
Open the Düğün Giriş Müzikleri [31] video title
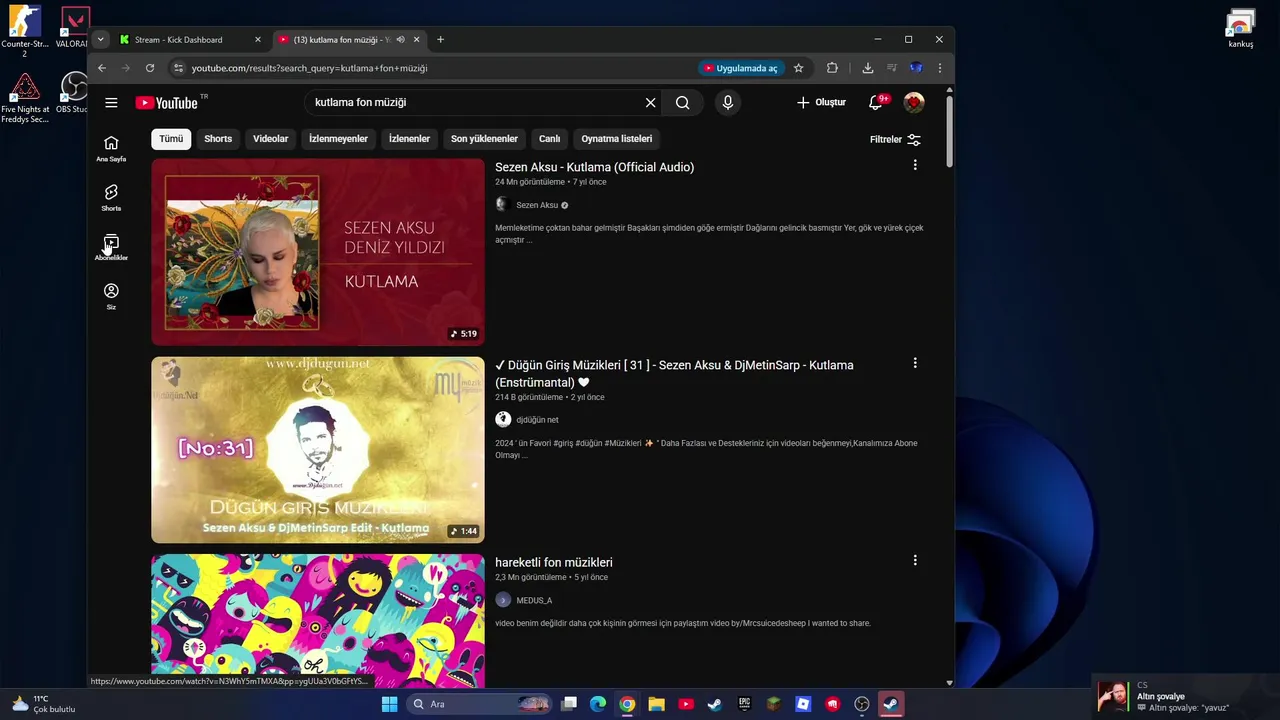pos(674,373)
